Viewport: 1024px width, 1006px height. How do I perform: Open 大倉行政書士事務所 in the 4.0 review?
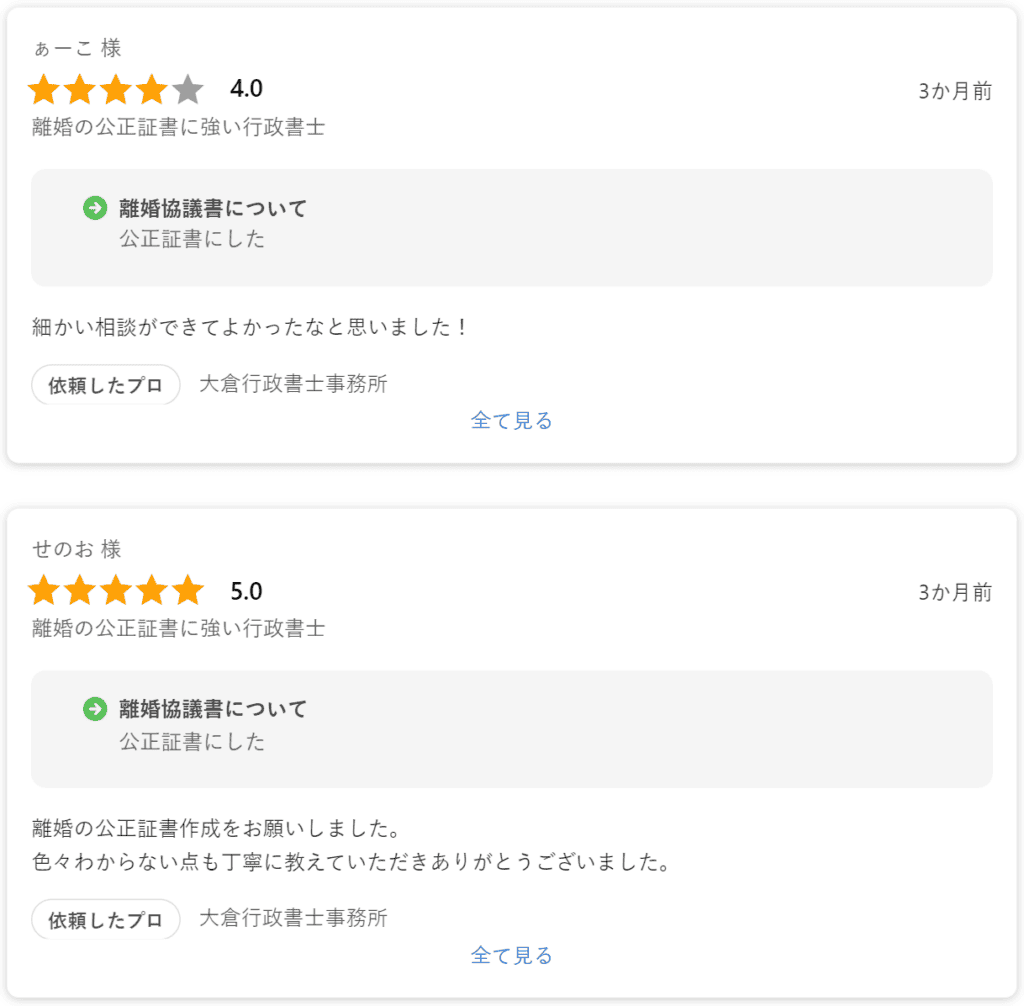[293, 384]
